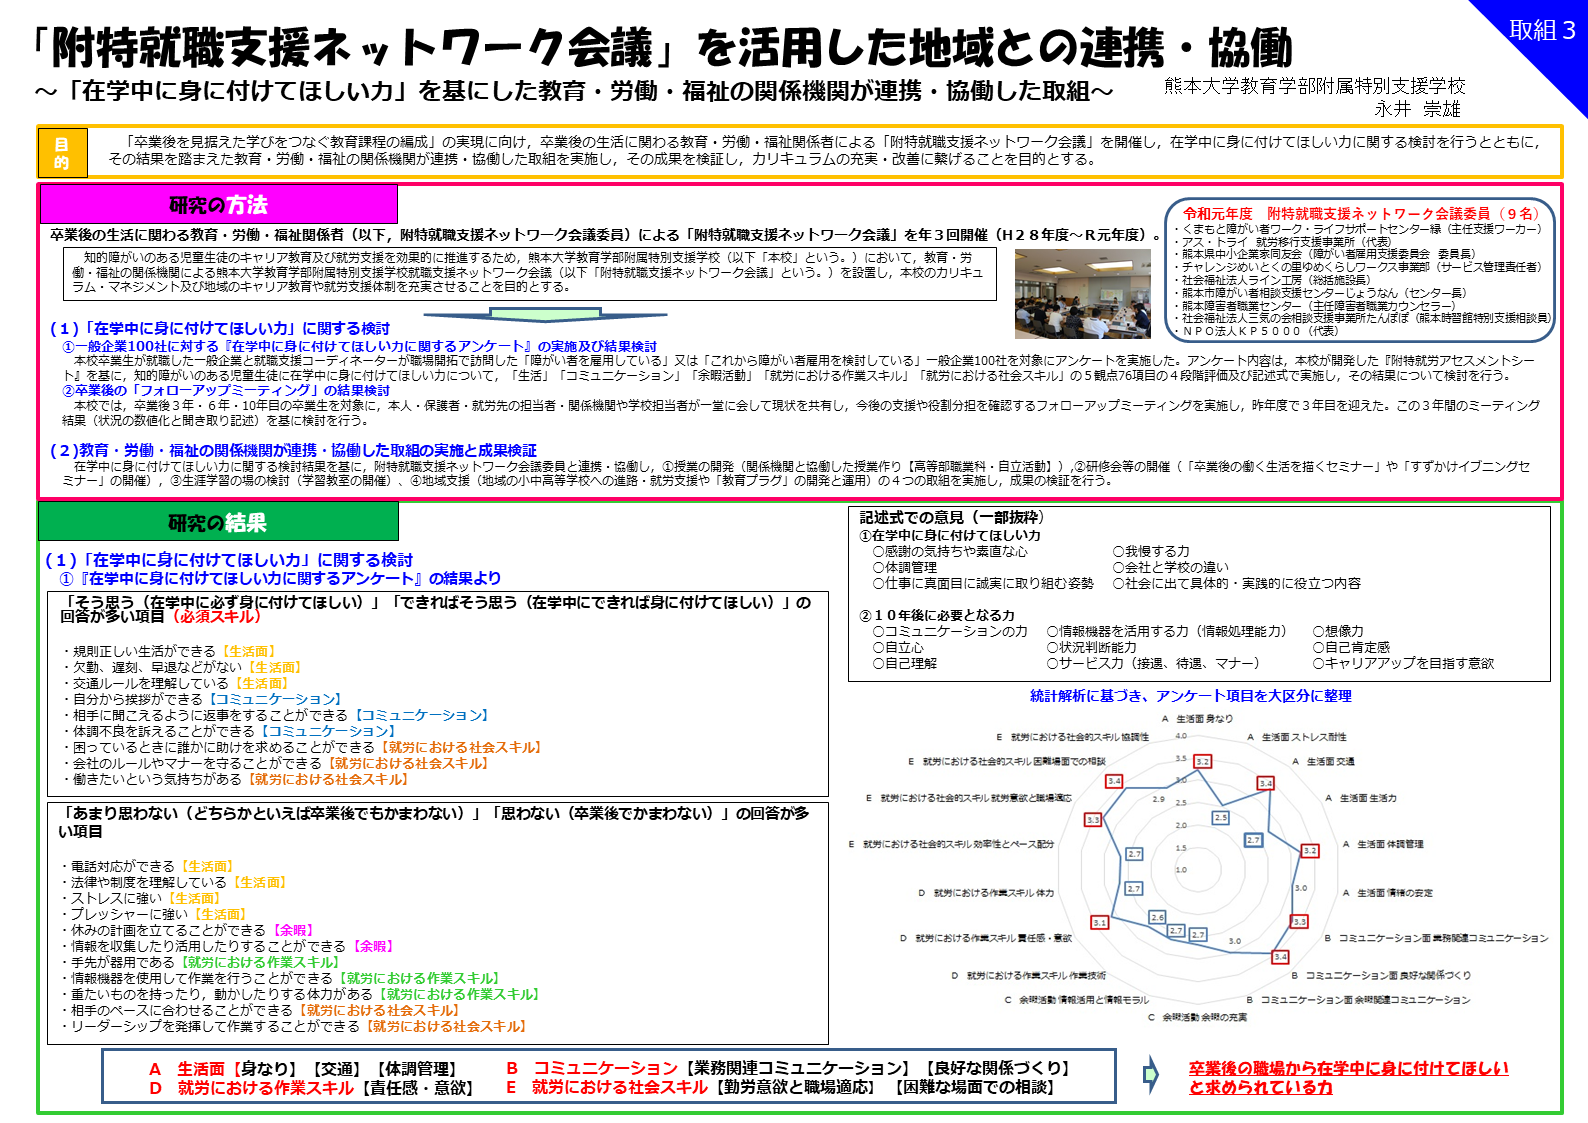Select list item '働きたいという気持ちがある'
This screenshot has height=1123, width=1588.
[x=151, y=779]
